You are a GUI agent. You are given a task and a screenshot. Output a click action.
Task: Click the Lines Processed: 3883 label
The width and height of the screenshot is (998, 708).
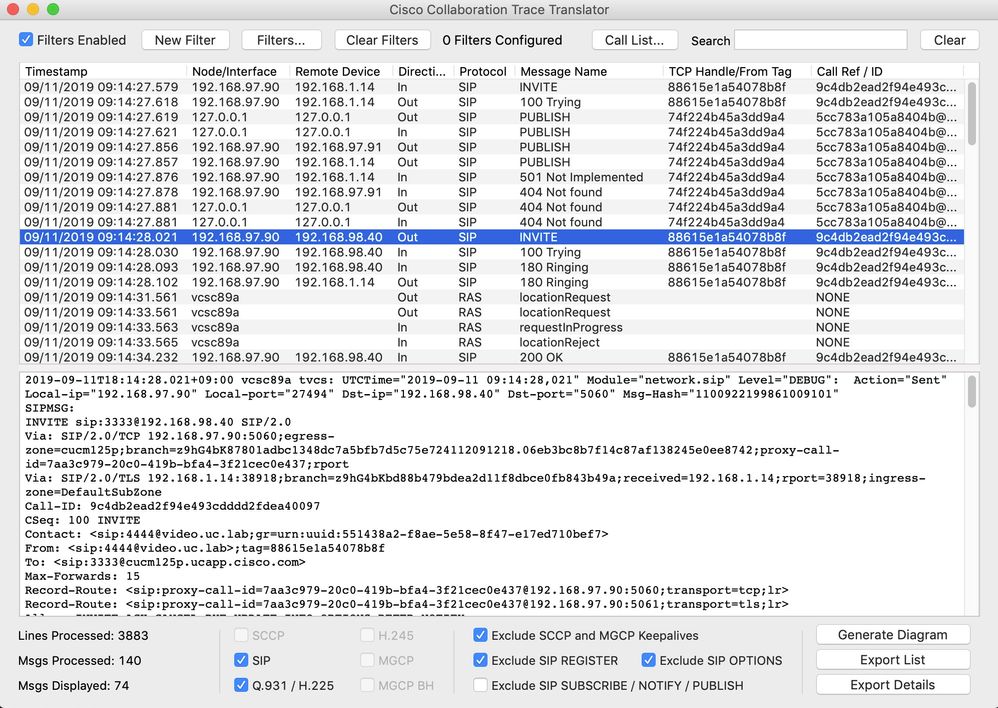(x=83, y=635)
